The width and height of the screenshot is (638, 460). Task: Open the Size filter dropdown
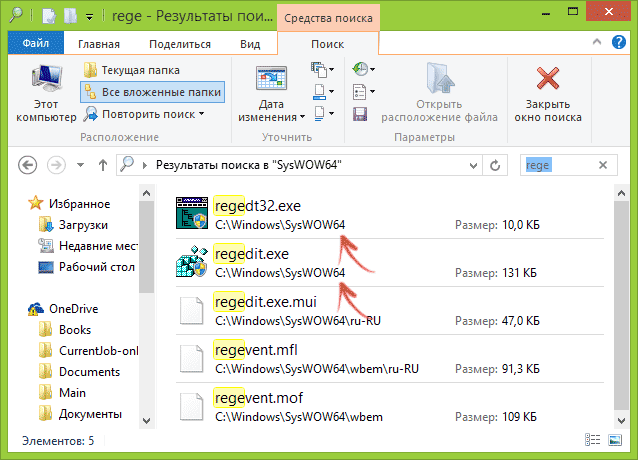tap(324, 92)
